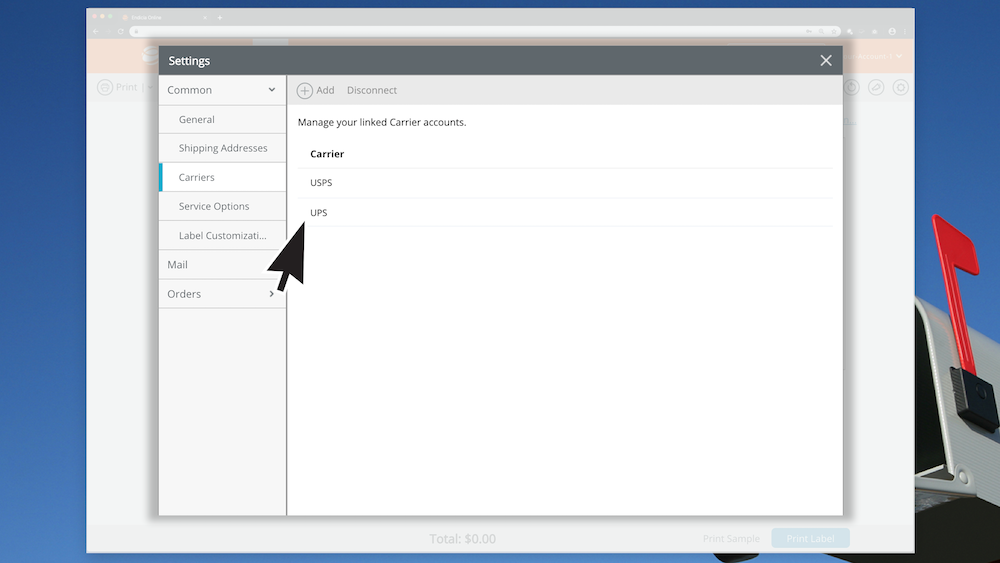Screen dimensions: 1000x563
Task: Open Label Customization settings
Action: [223, 236]
